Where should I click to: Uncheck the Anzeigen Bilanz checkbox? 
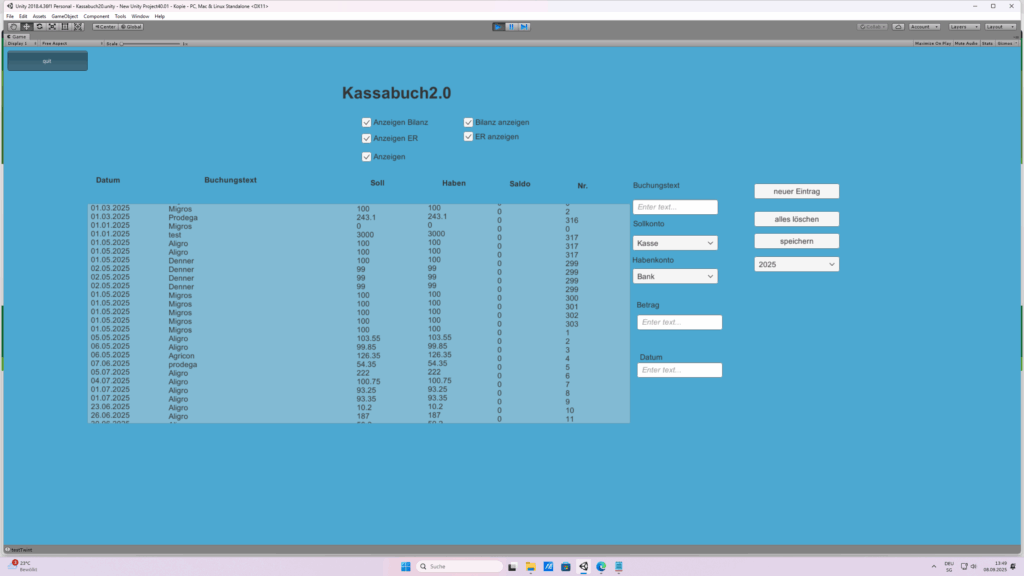(367, 122)
